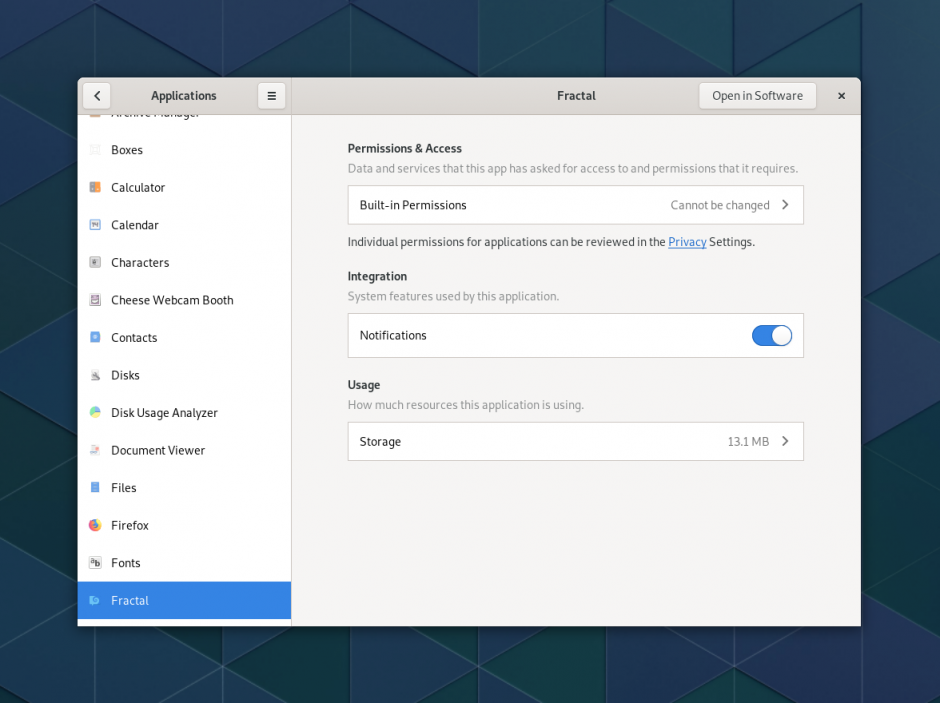Open Disks entry in the sidebar
The width and height of the screenshot is (940, 703).
tap(125, 375)
